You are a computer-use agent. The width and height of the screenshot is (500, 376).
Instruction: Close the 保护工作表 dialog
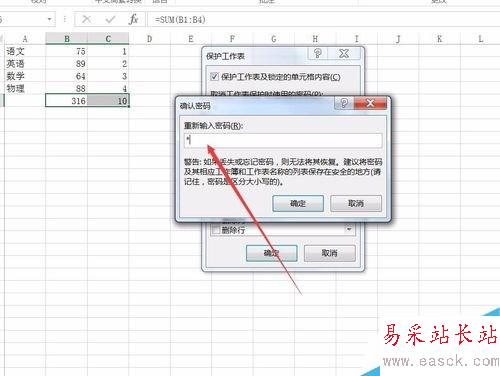coord(344,53)
